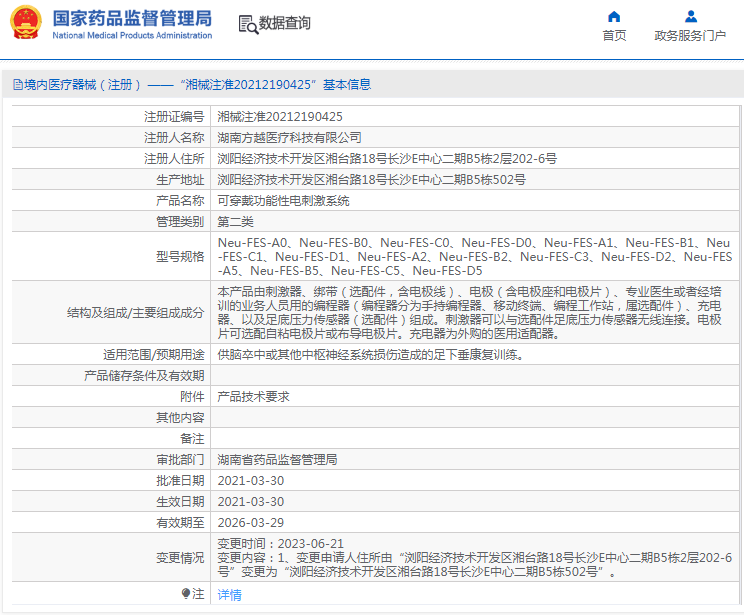
Task: Click the 政务服务门户 user icon
Action: click(x=691, y=17)
